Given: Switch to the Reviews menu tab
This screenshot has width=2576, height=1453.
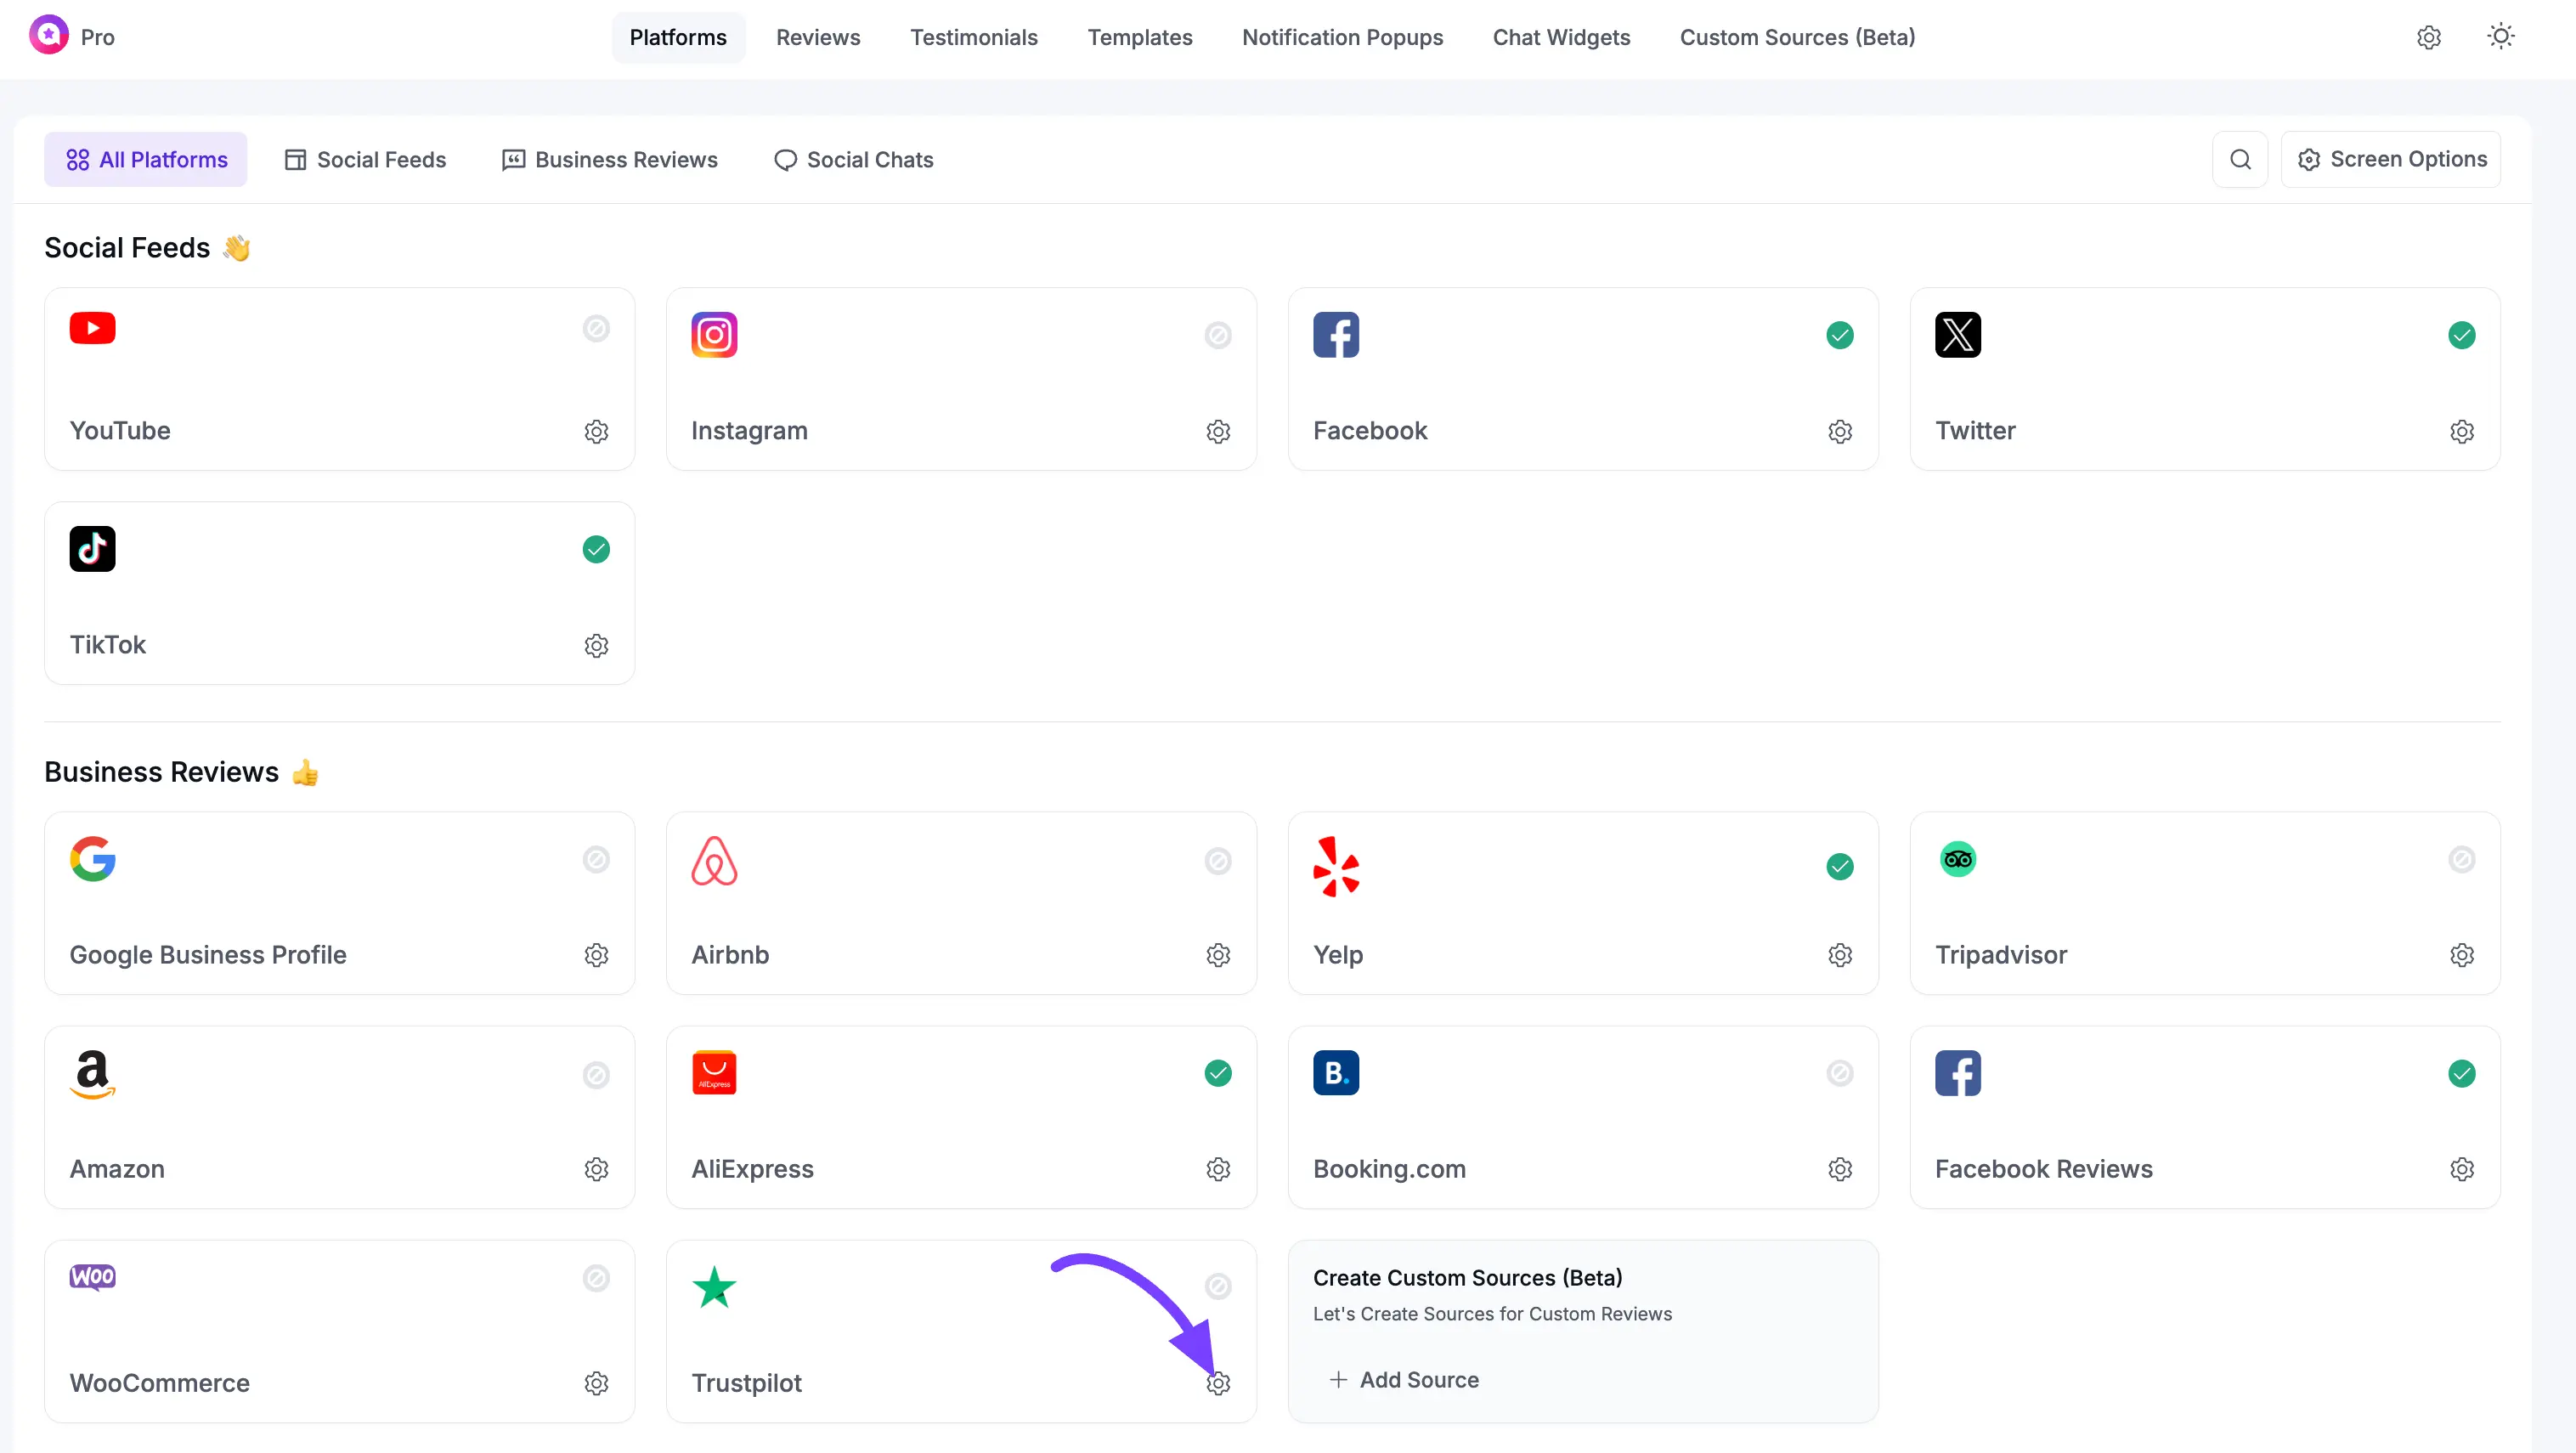Looking at the screenshot, I should (x=818, y=37).
